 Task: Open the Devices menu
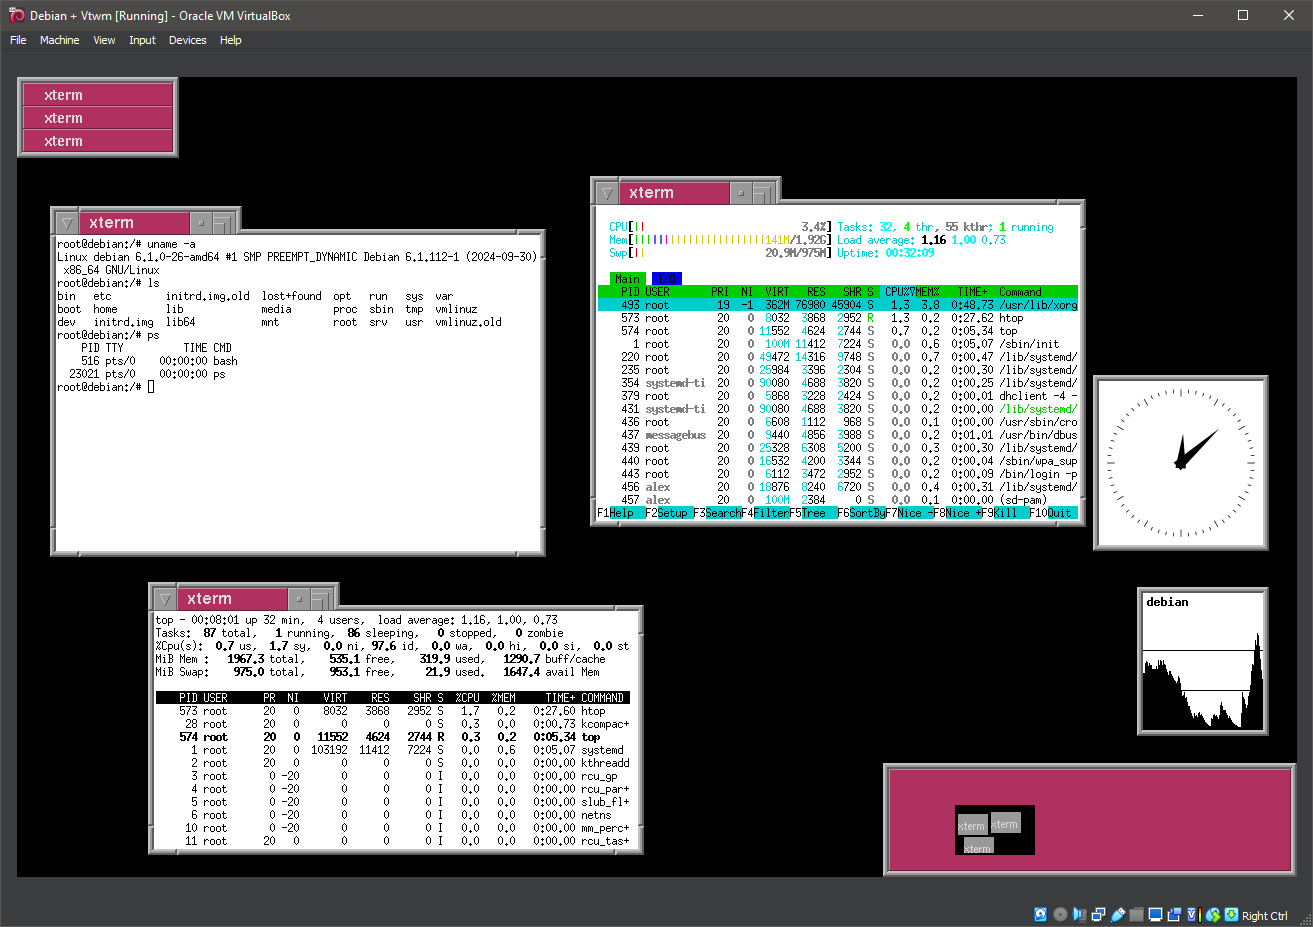[x=187, y=40]
